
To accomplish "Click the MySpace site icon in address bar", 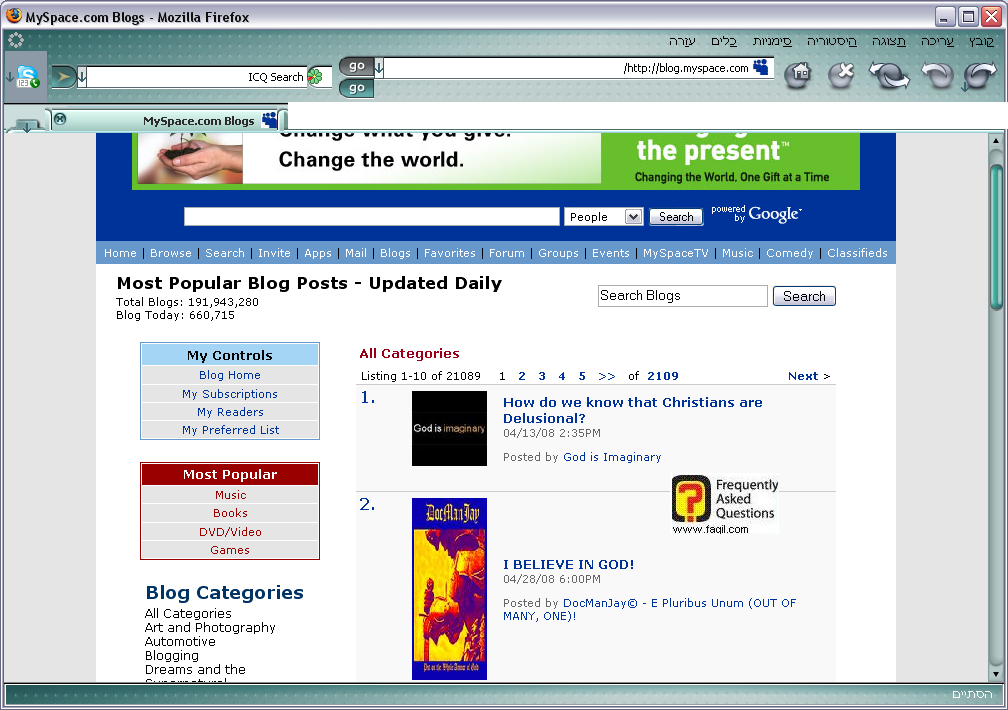I will coord(762,67).
